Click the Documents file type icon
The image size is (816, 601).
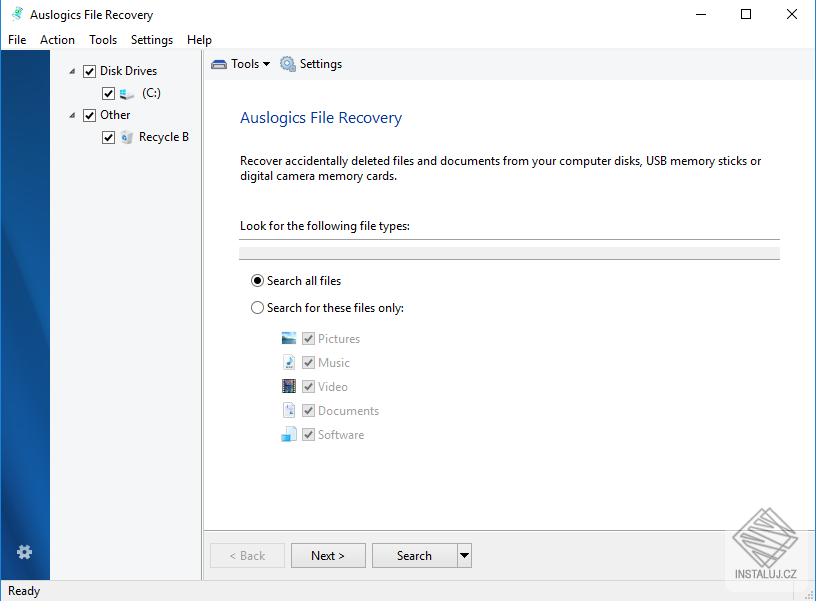(290, 410)
